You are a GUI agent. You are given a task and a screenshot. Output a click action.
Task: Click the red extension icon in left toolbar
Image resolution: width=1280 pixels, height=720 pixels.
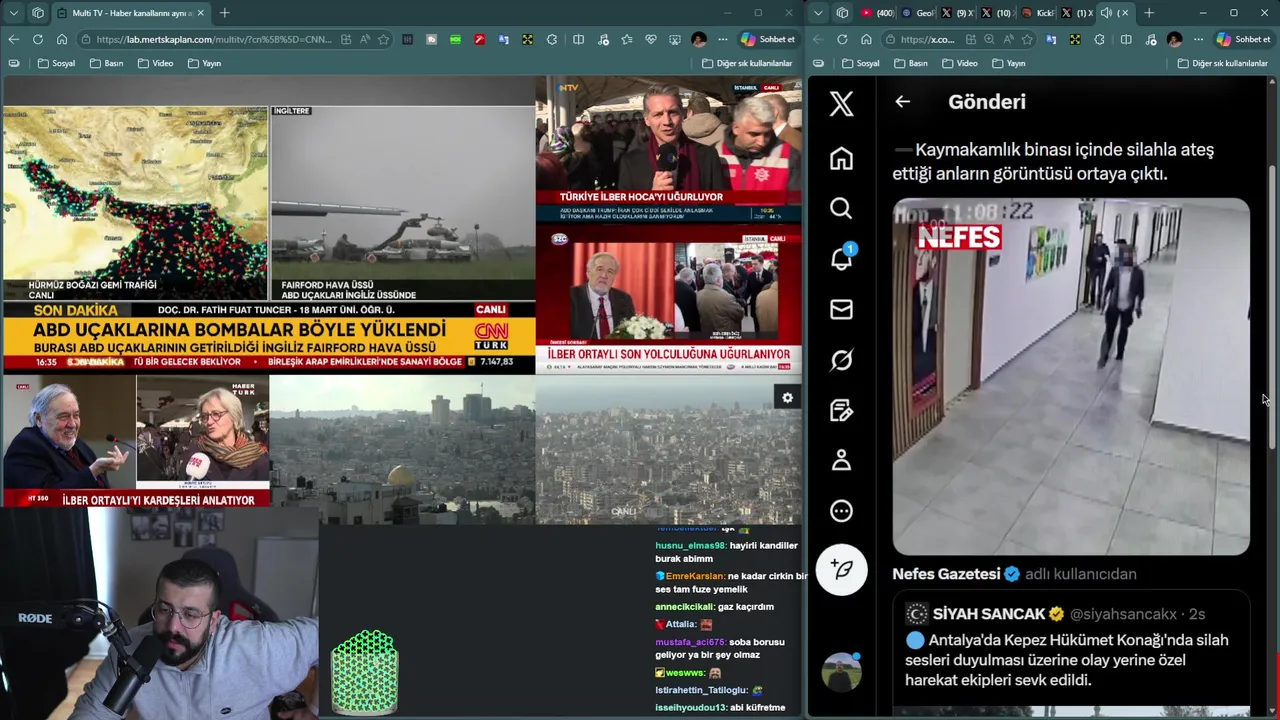pyautogui.click(x=479, y=39)
